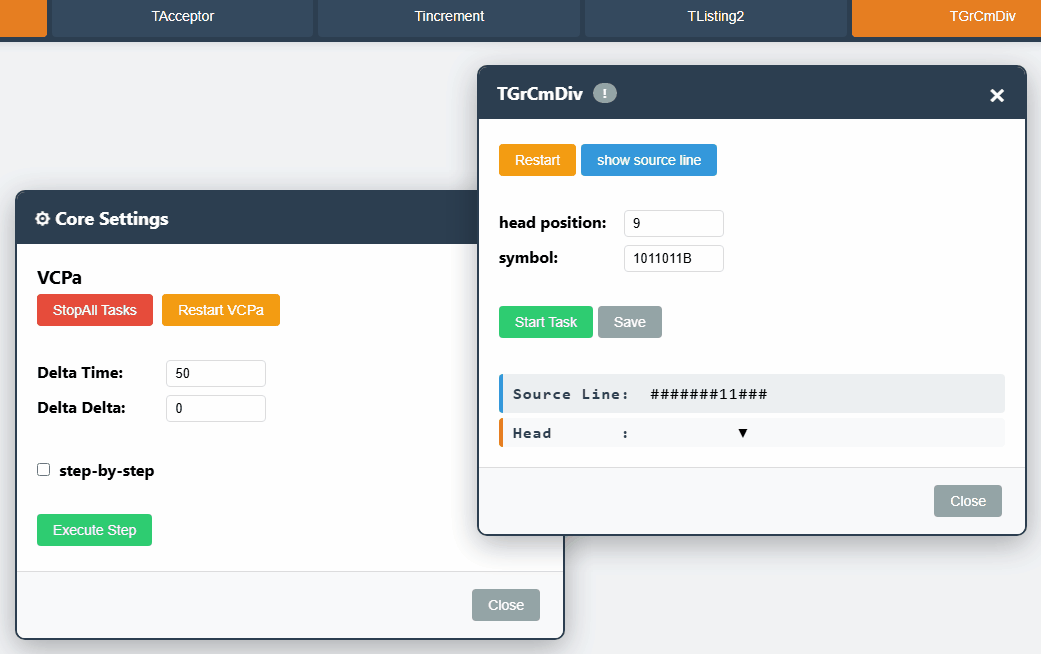Select the TGrCmDiv tab
This screenshot has height=654, width=1041.
(x=946, y=17)
